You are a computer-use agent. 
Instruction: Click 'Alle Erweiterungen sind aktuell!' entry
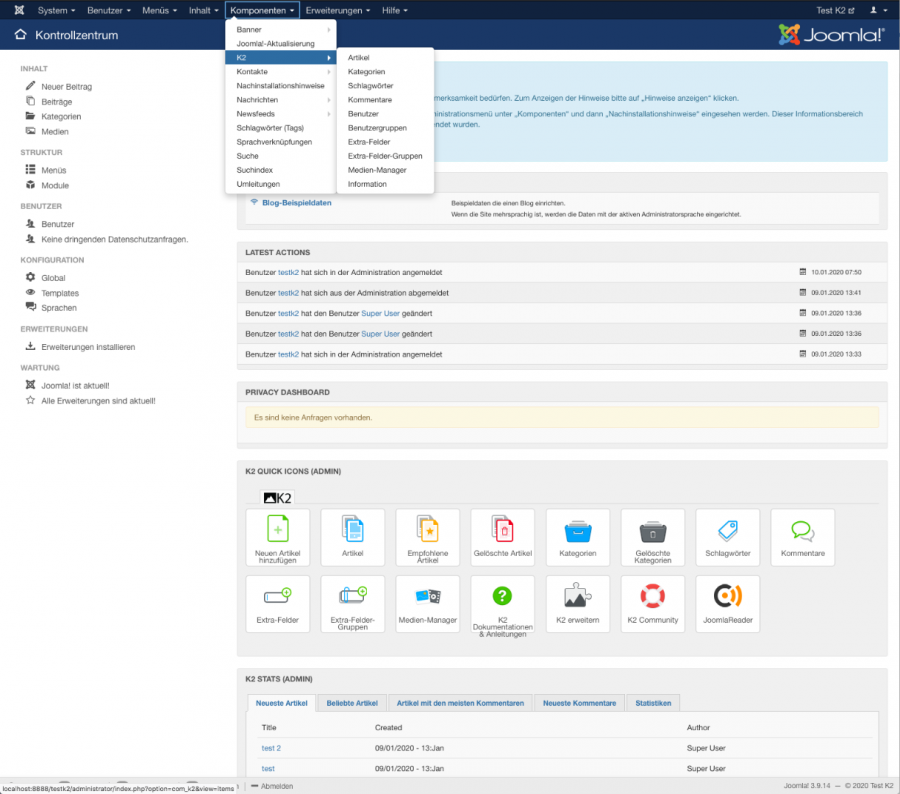pyautogui.click(x=98, y=401)
